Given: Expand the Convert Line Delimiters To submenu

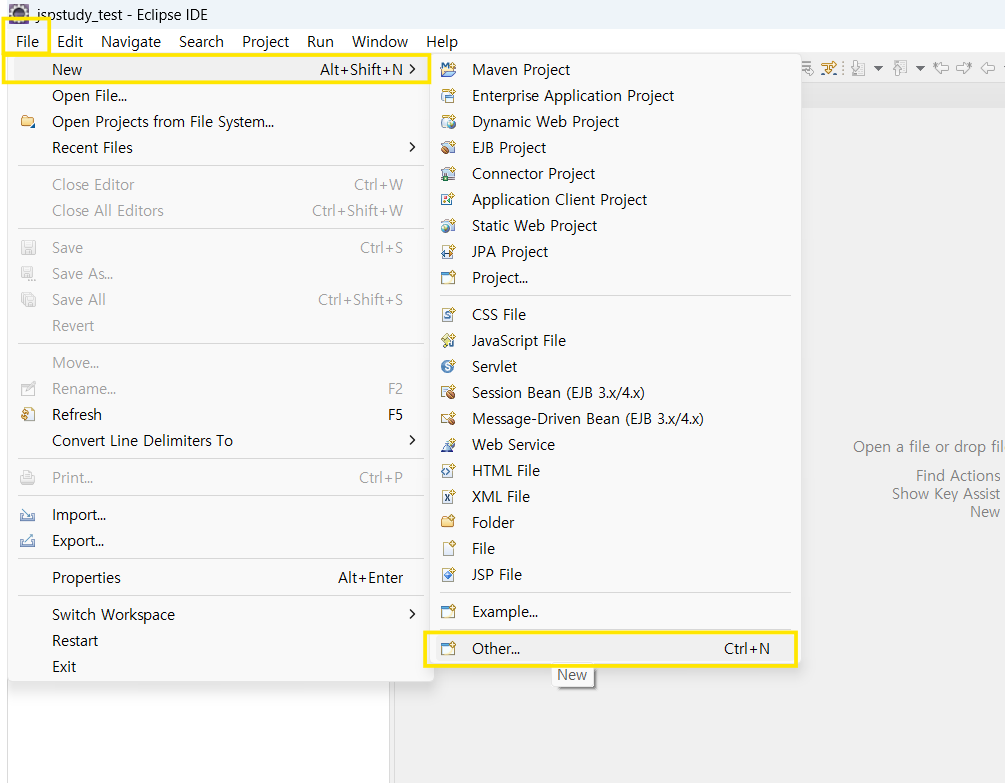Looking at the screenshot, I should pos(412,440).
